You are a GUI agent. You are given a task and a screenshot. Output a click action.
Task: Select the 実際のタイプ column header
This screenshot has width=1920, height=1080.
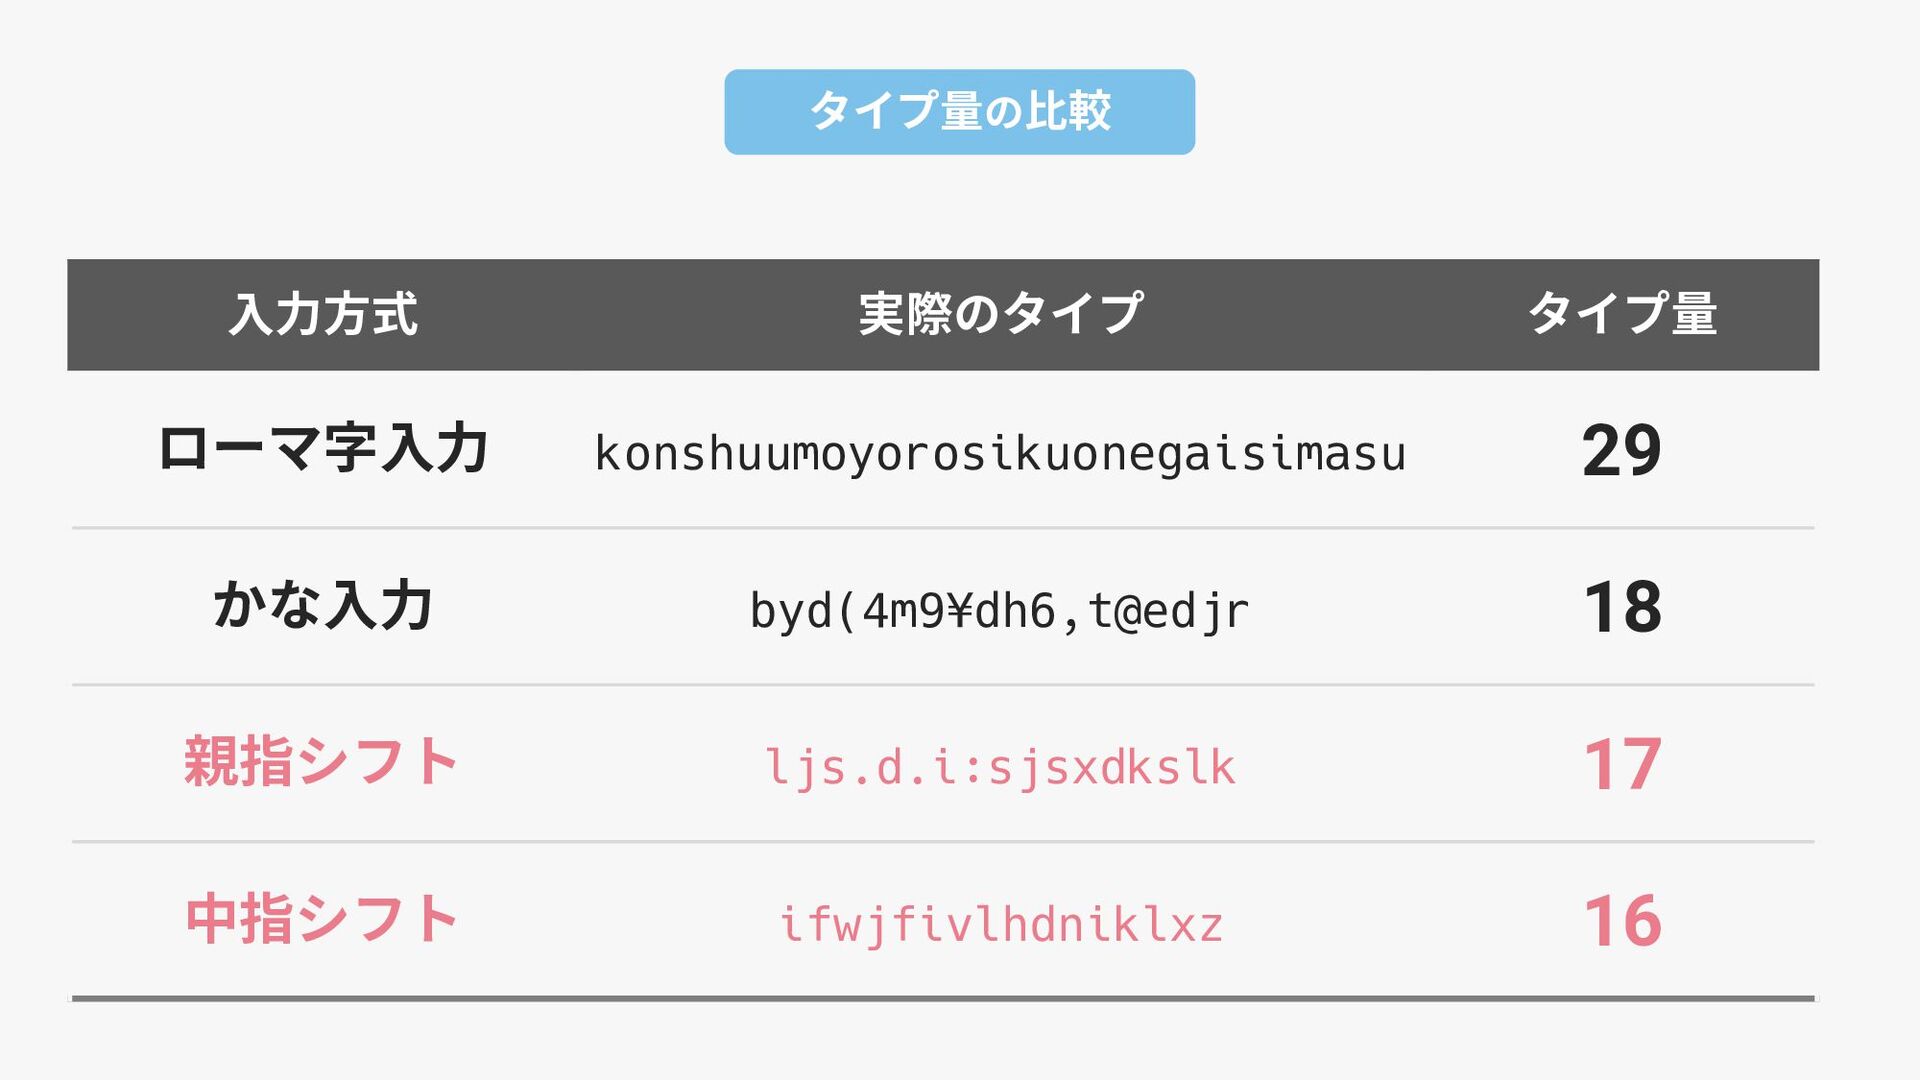click(1001, 314)
